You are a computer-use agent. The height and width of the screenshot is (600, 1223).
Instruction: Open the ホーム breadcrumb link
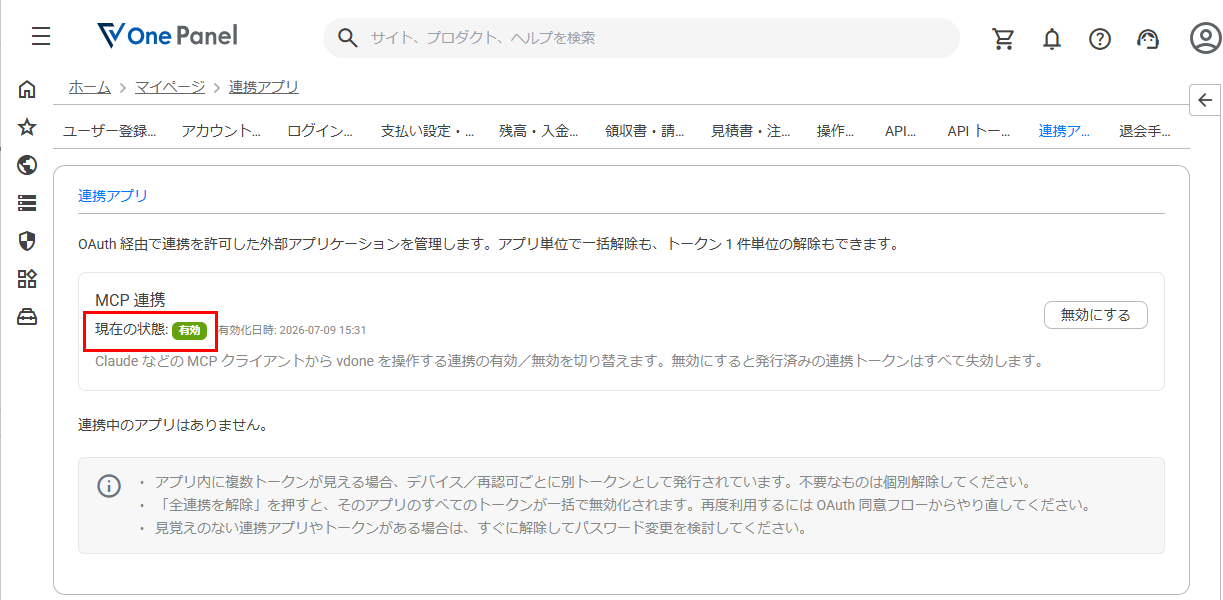(90, 87)
